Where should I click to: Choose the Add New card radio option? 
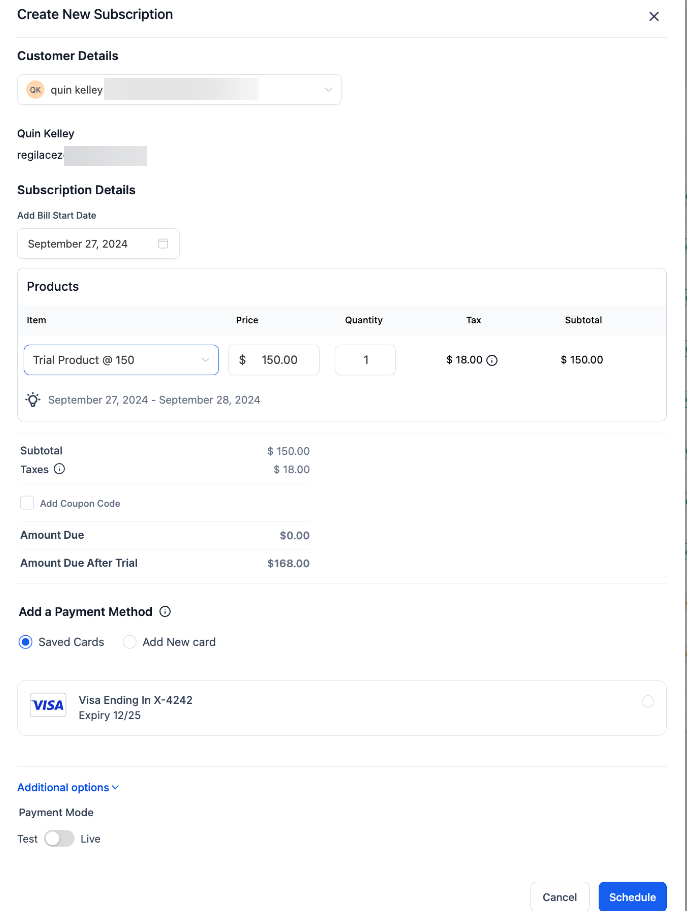(x=130, y=642)
